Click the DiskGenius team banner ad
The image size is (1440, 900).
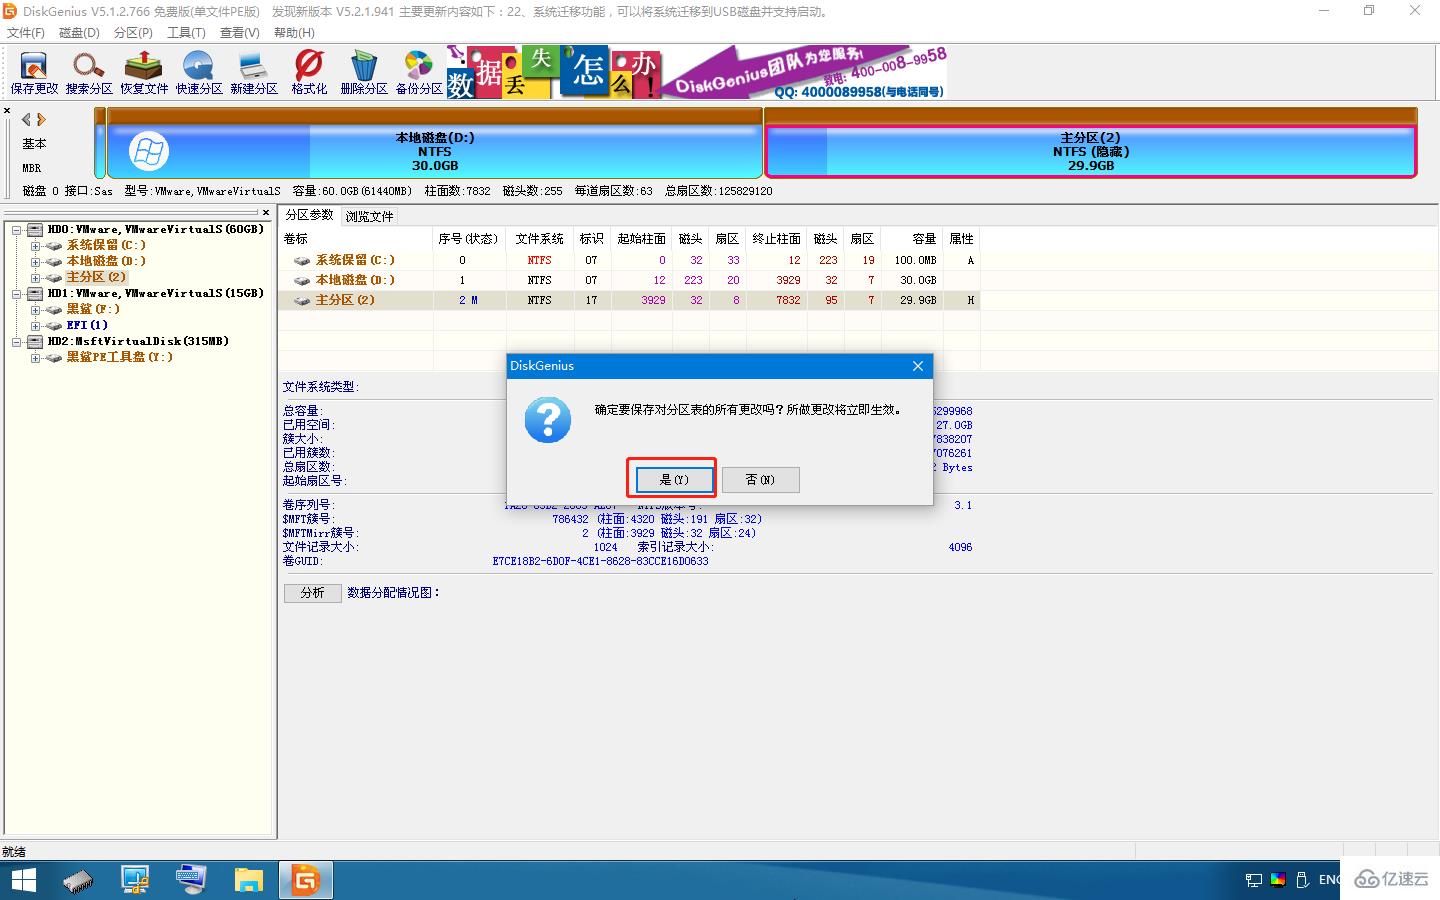point(697,73)
